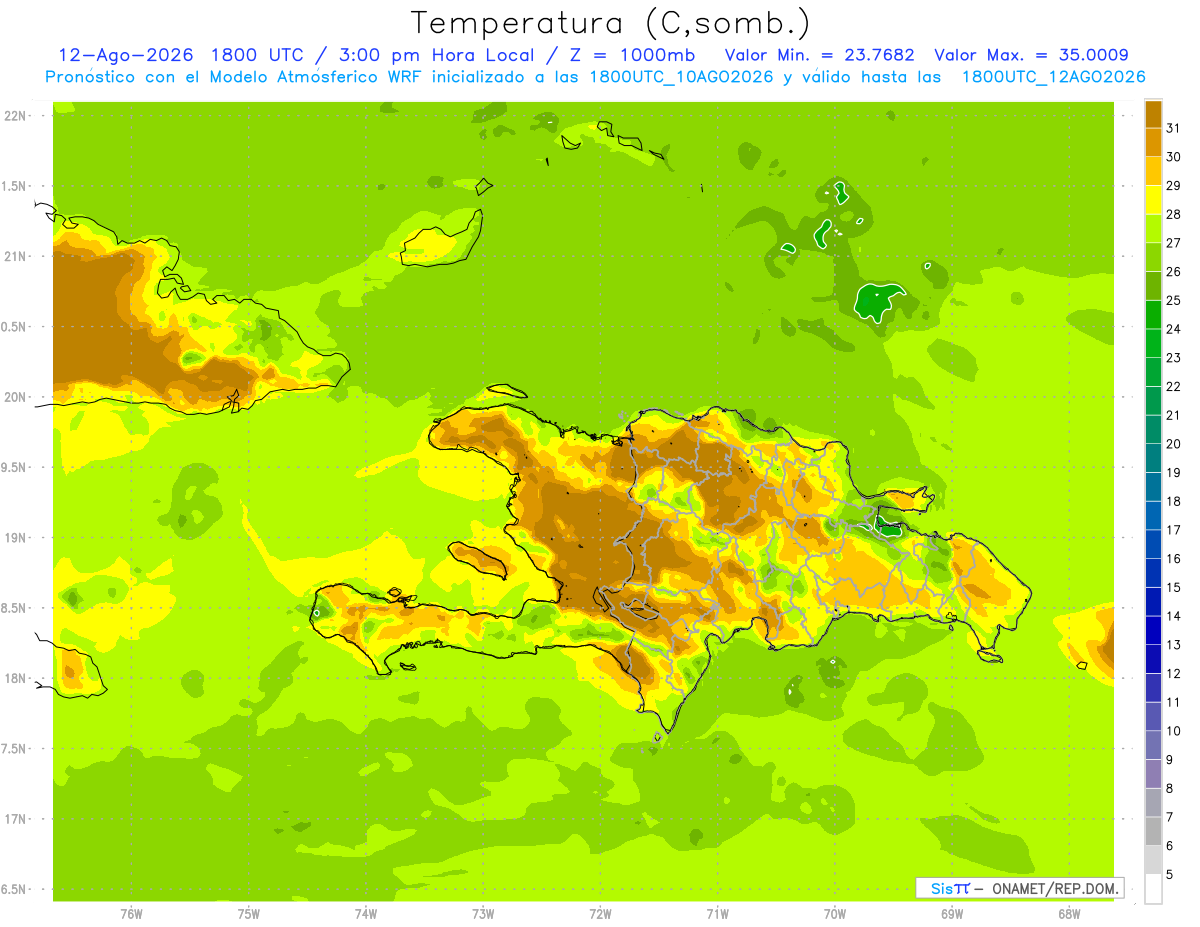Click the "71W" longitude label

coord(717,914)
